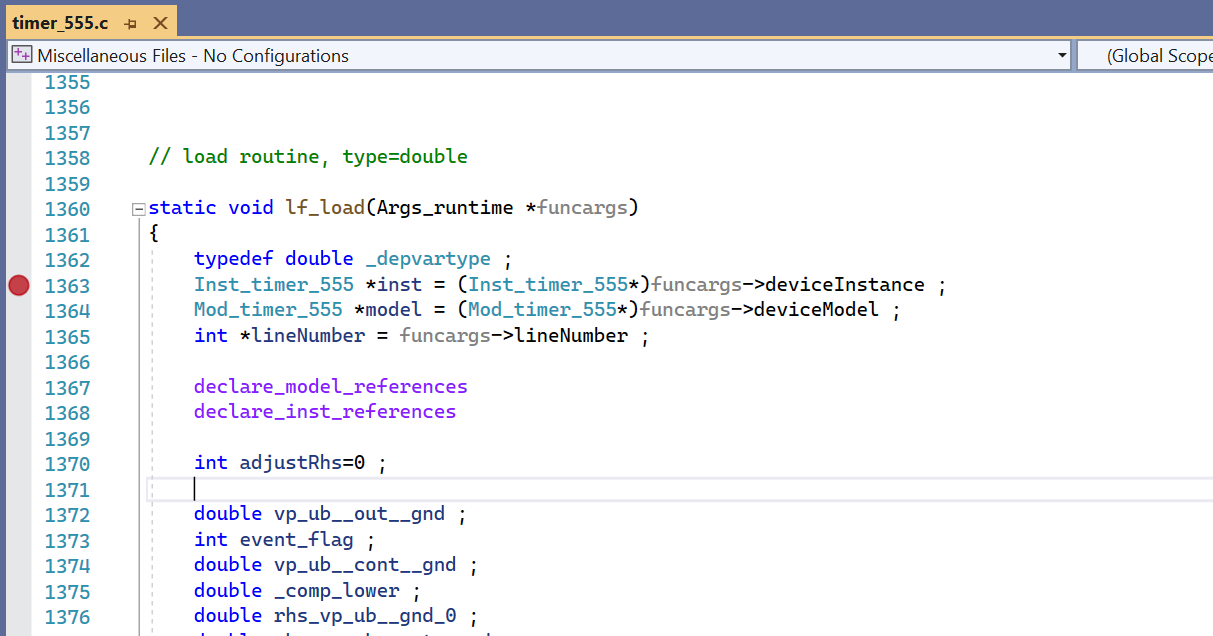
Task: Toggle a breakpoint in margin at line 1370
Action: 18,464
